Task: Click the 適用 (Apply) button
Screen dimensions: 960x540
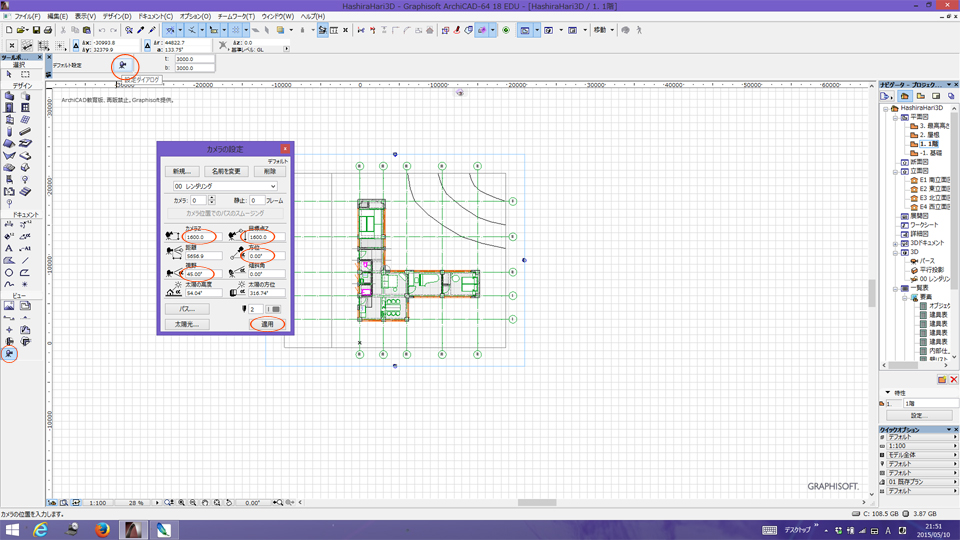Action: click(267, 324)
